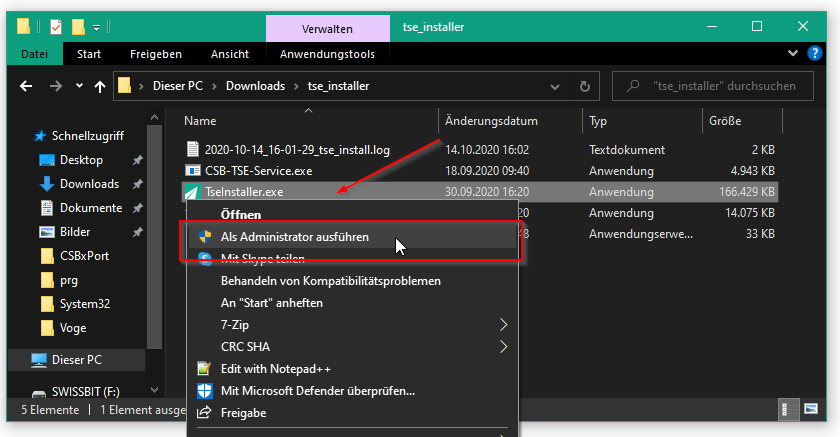Open the CSBxPort folder in sidebar
Viewport: 840px width, 437px height.
point(84,256)
